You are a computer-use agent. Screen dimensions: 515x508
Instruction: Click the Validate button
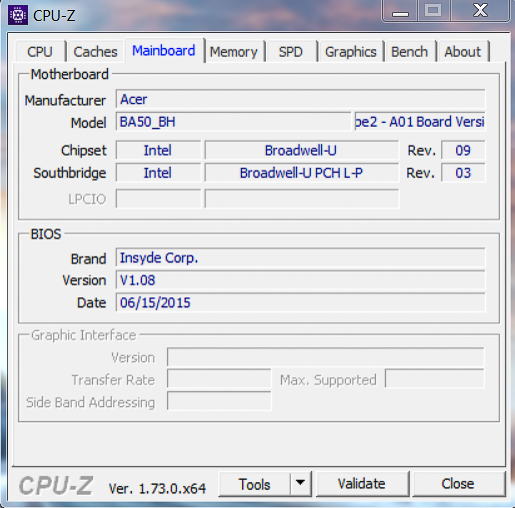click(362, 483)
